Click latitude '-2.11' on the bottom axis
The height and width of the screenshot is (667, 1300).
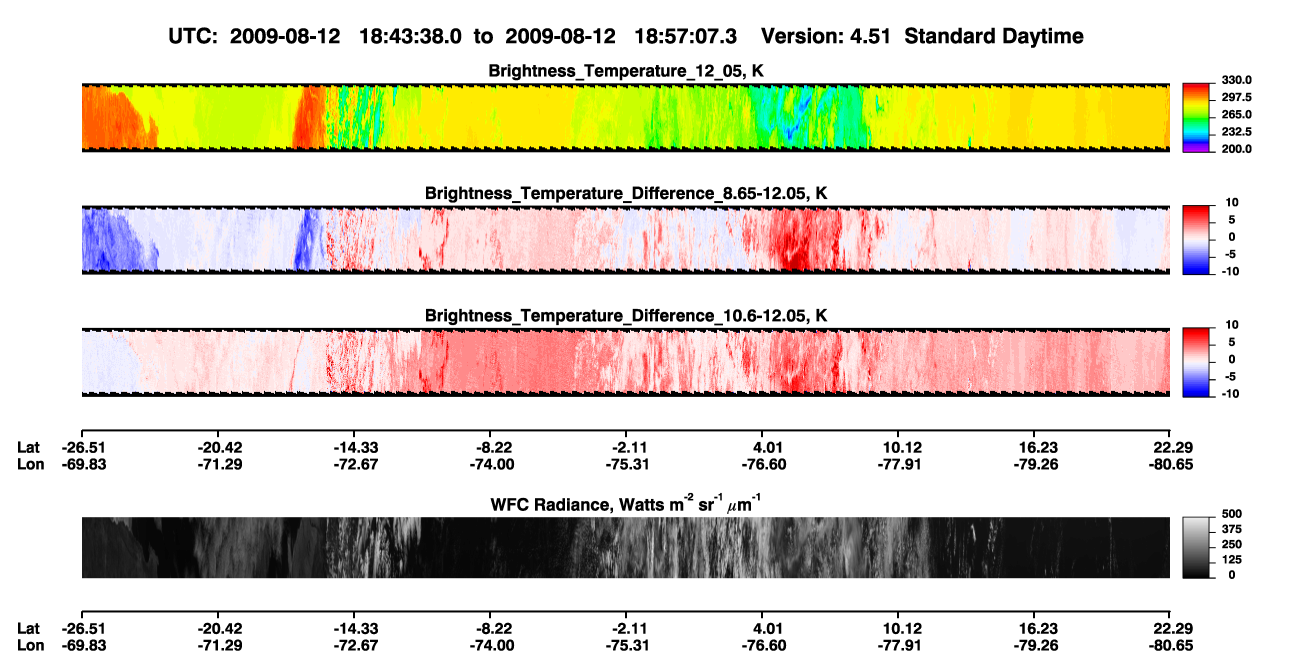626,629
